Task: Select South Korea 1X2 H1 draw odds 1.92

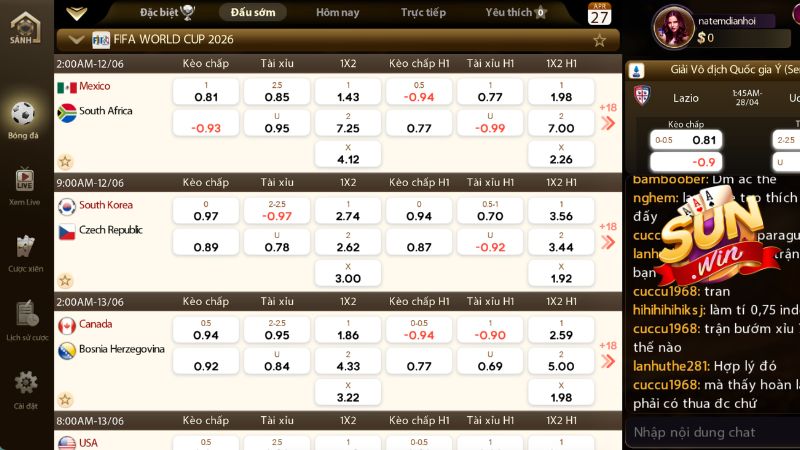Action: click(x=561, y=273)
